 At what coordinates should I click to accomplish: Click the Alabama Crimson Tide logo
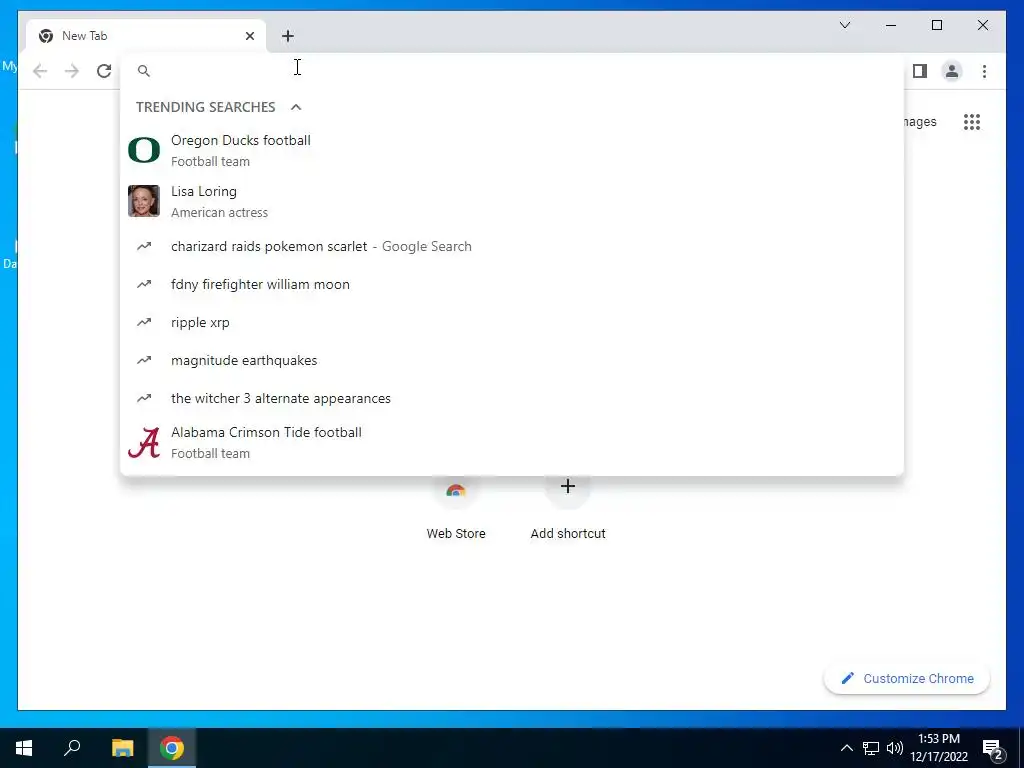point(144,442)
